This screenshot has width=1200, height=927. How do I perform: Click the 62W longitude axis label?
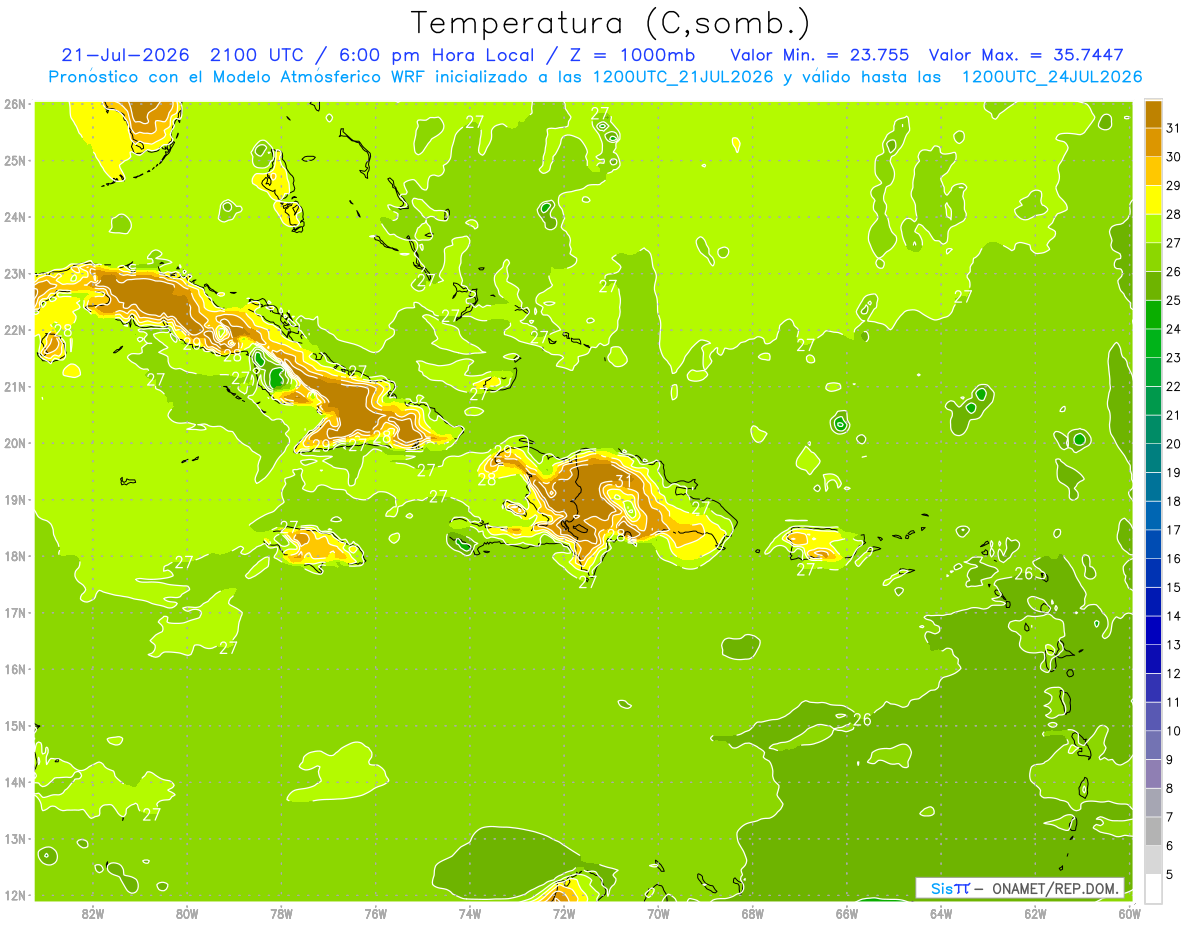(1035, 913)
